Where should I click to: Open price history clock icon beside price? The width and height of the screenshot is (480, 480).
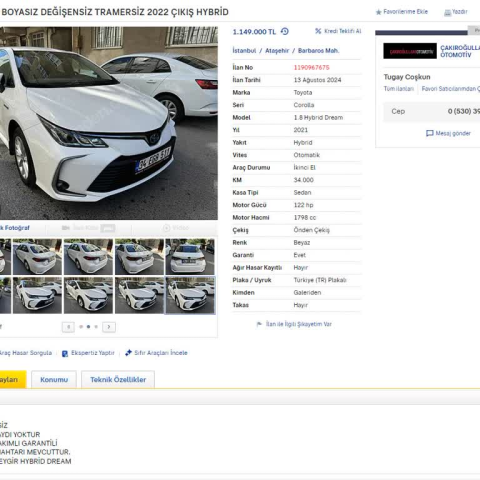[284, 31]
